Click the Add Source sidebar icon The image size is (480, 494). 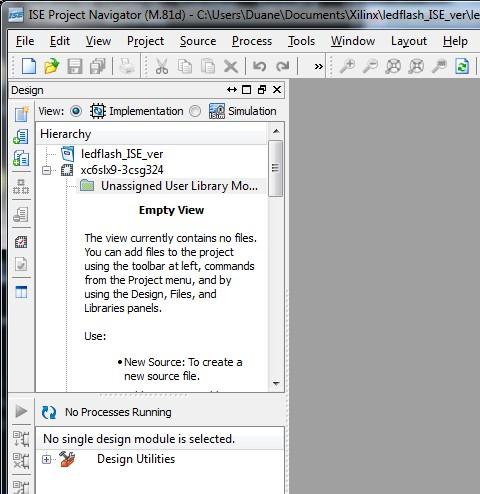(21, 137)
